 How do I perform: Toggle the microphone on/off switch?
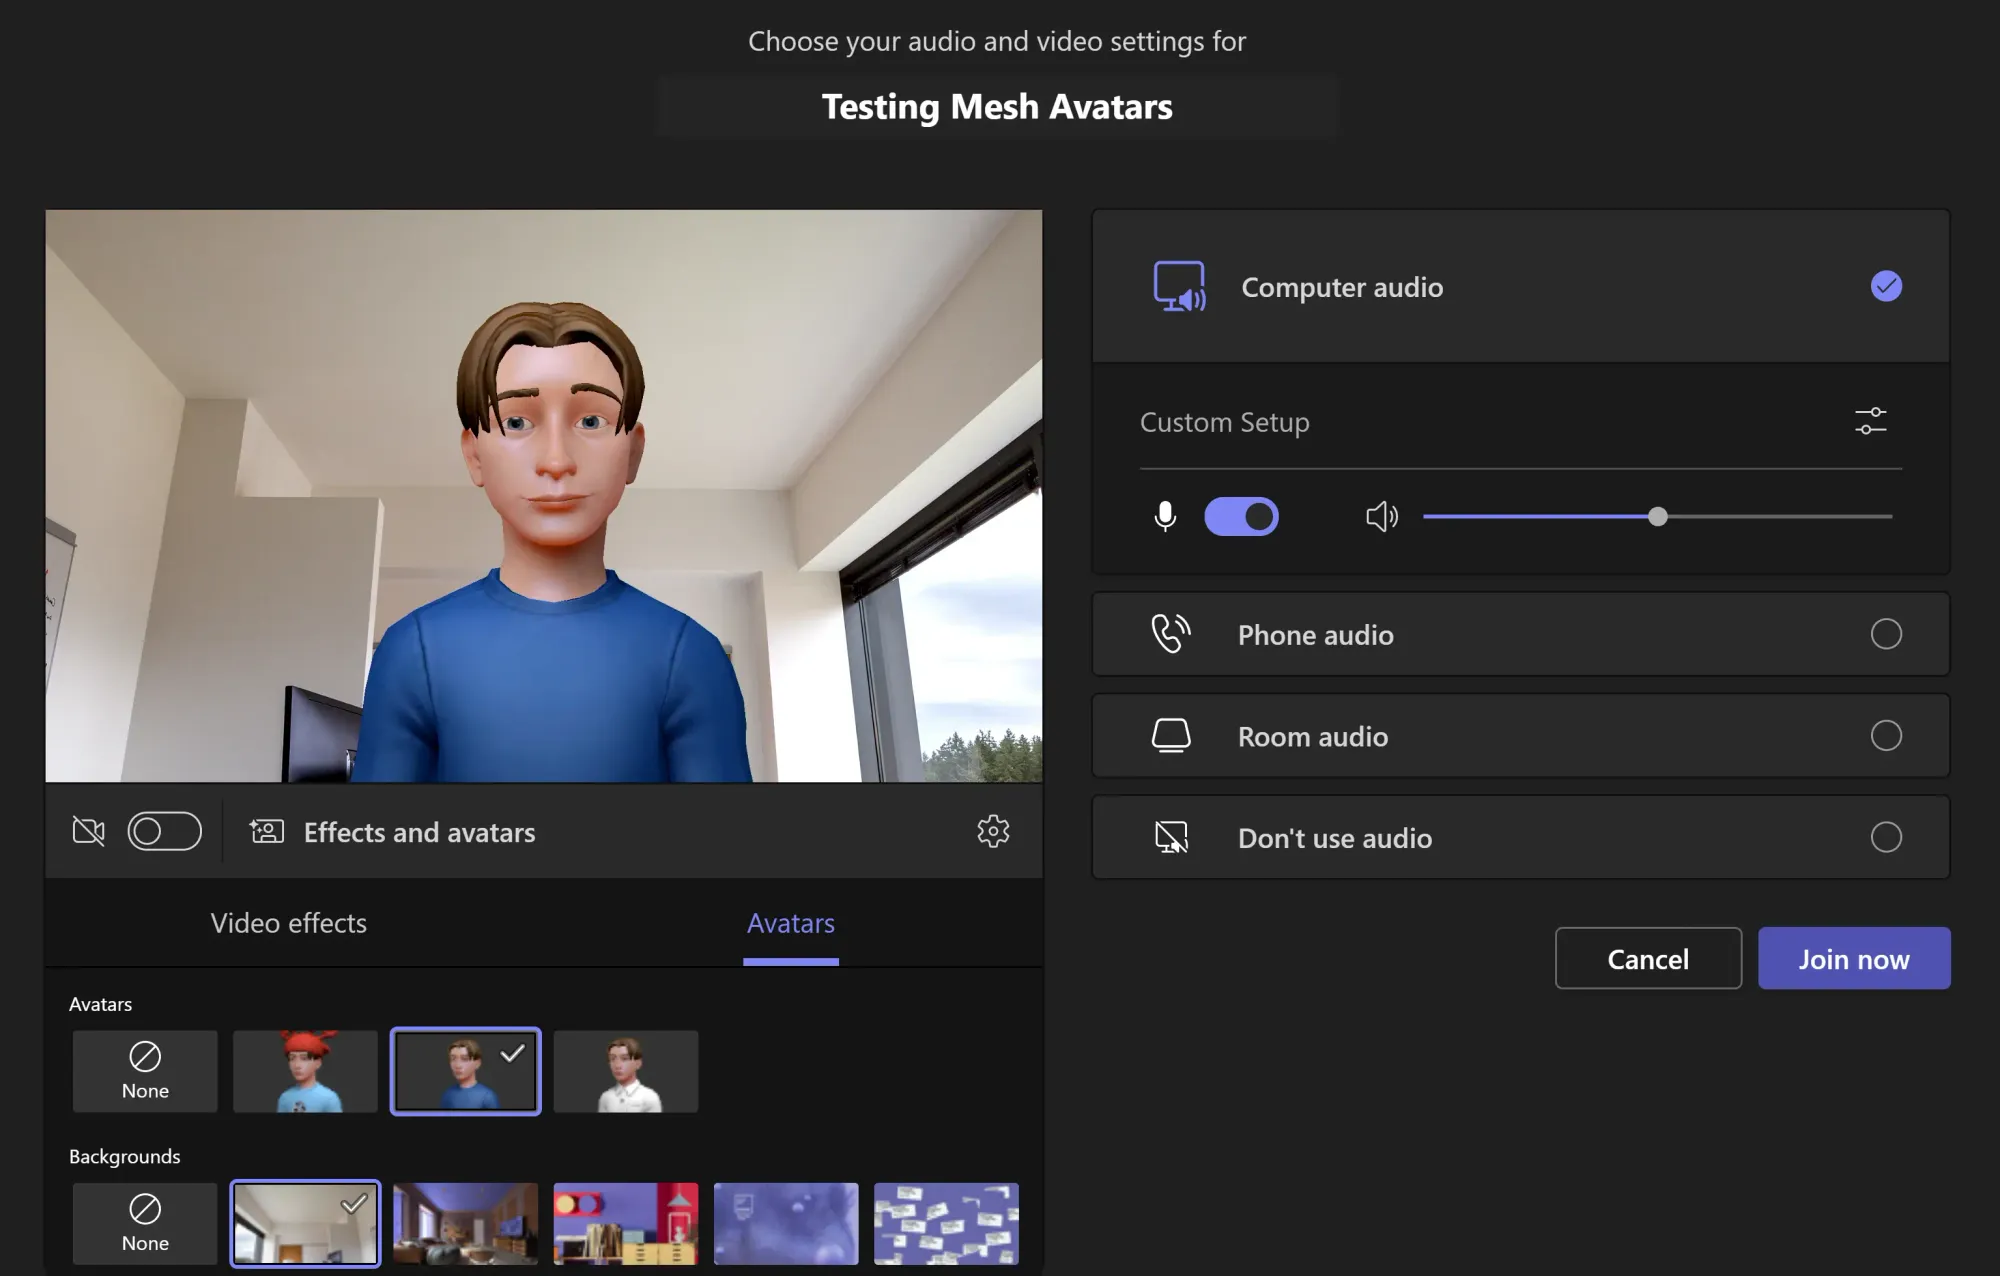pyautogui.click(x=1239, y=516)
